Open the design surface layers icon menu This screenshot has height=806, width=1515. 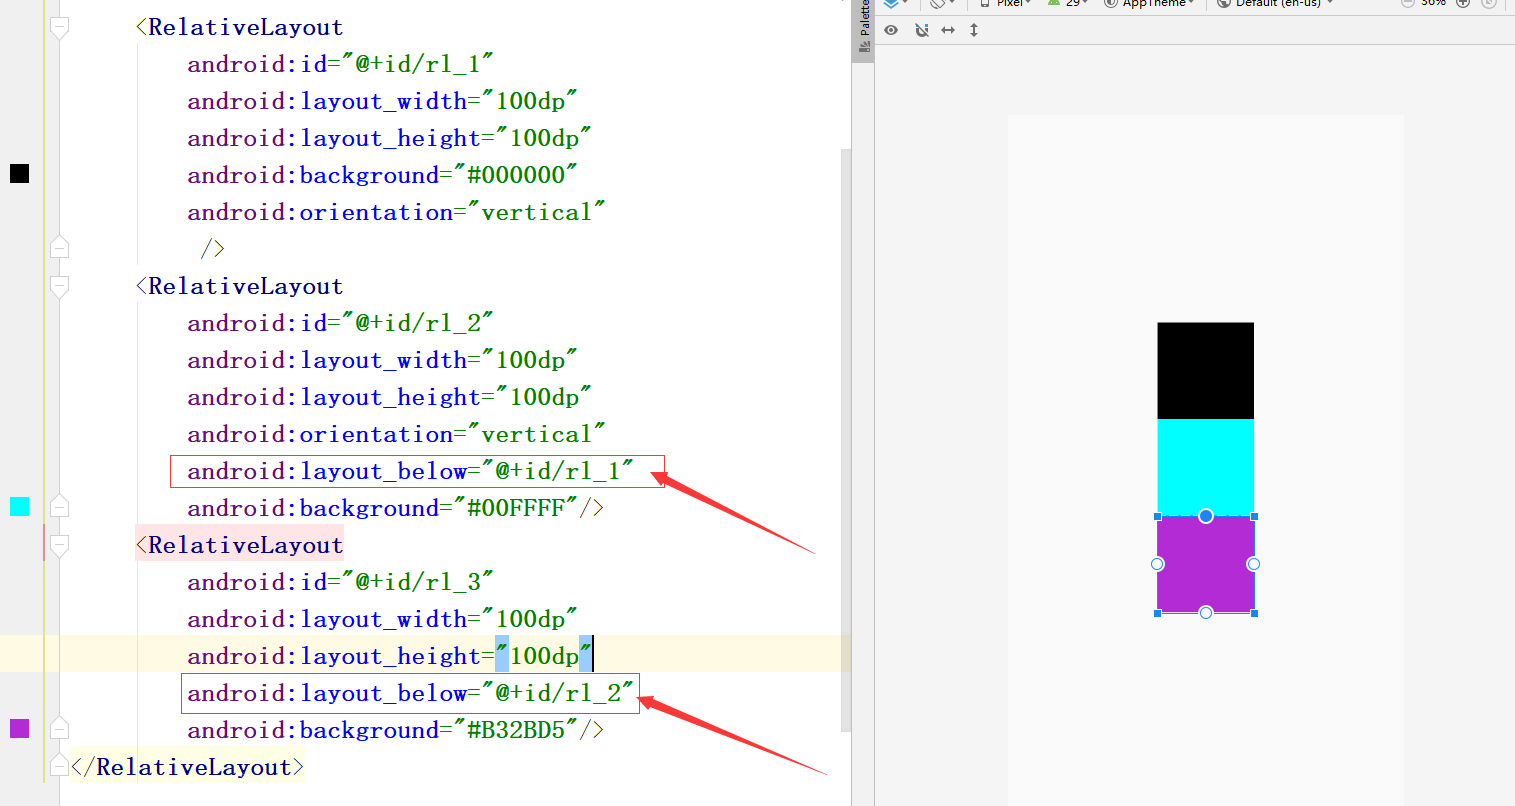[893, 3]
